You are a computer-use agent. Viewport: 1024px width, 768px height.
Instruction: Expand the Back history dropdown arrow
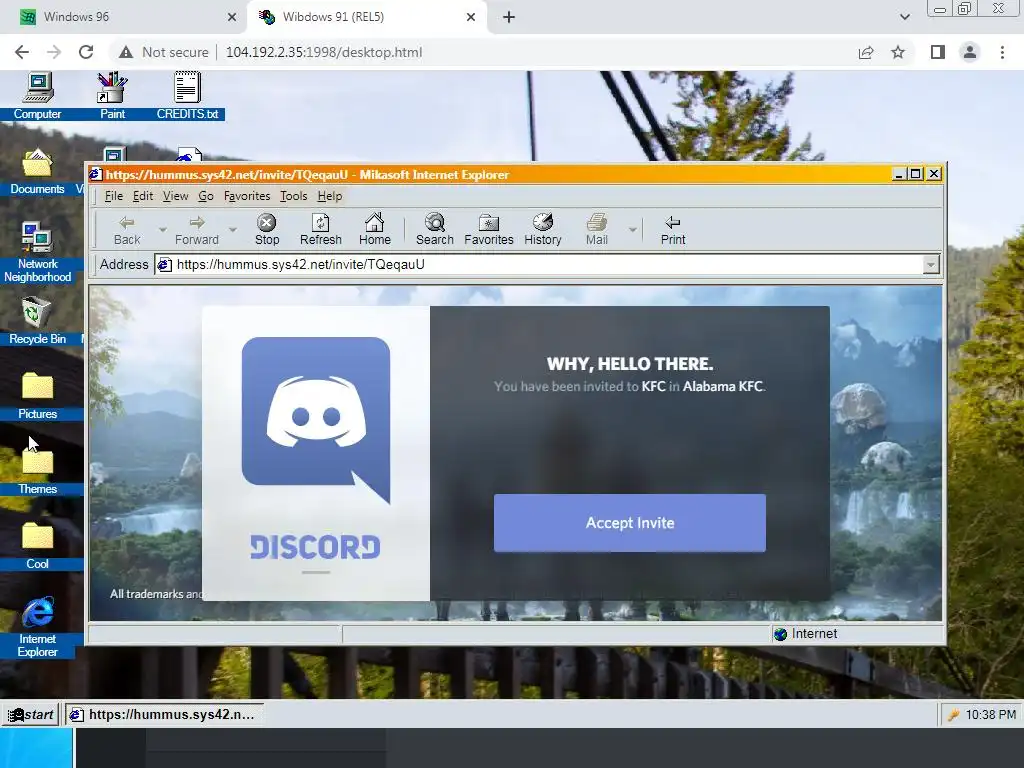(x=162, y=230)
